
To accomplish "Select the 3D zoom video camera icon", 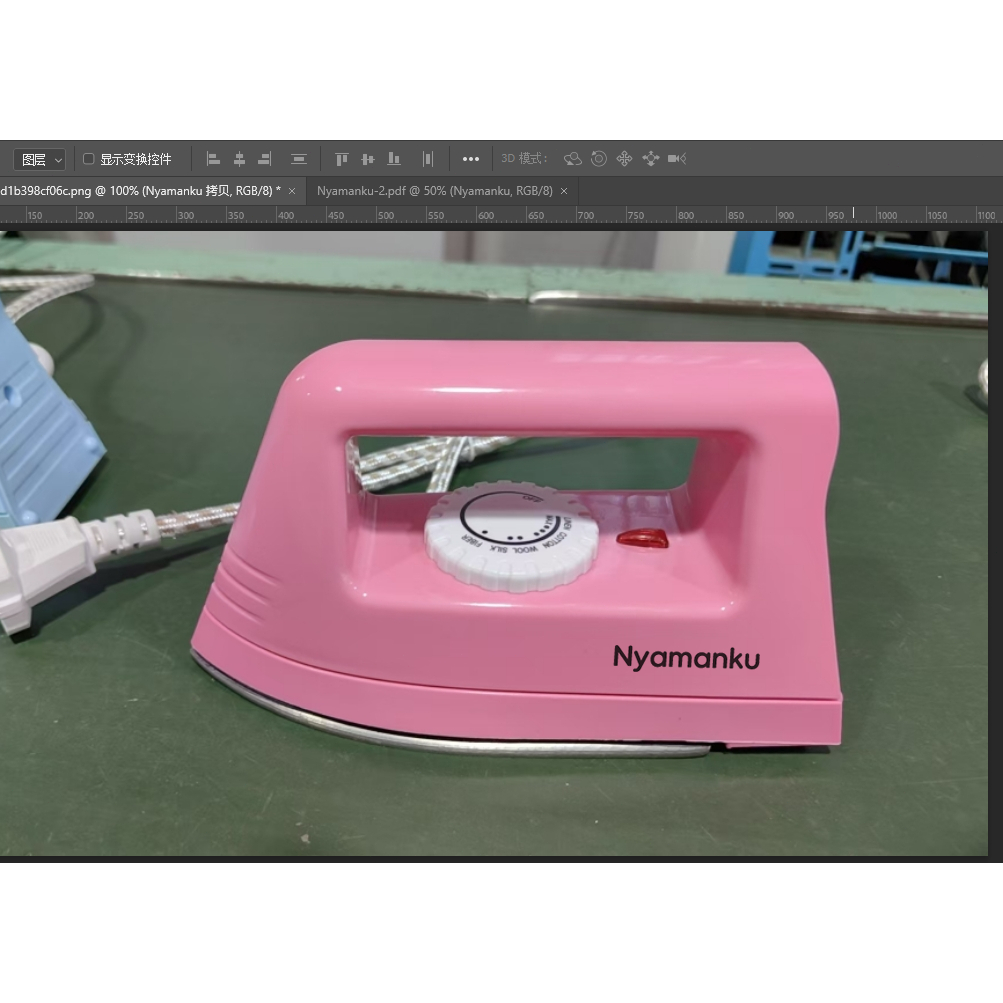I will pyautogui.click(x=677, y=159).
